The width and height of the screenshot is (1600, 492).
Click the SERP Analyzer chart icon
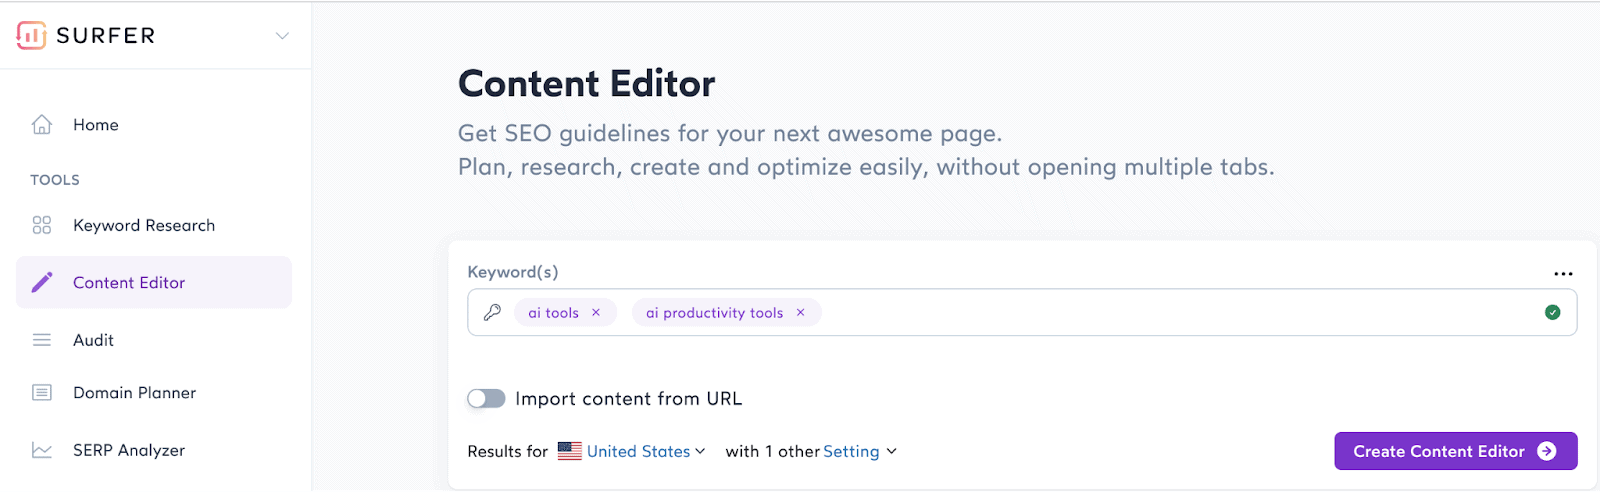42,450
